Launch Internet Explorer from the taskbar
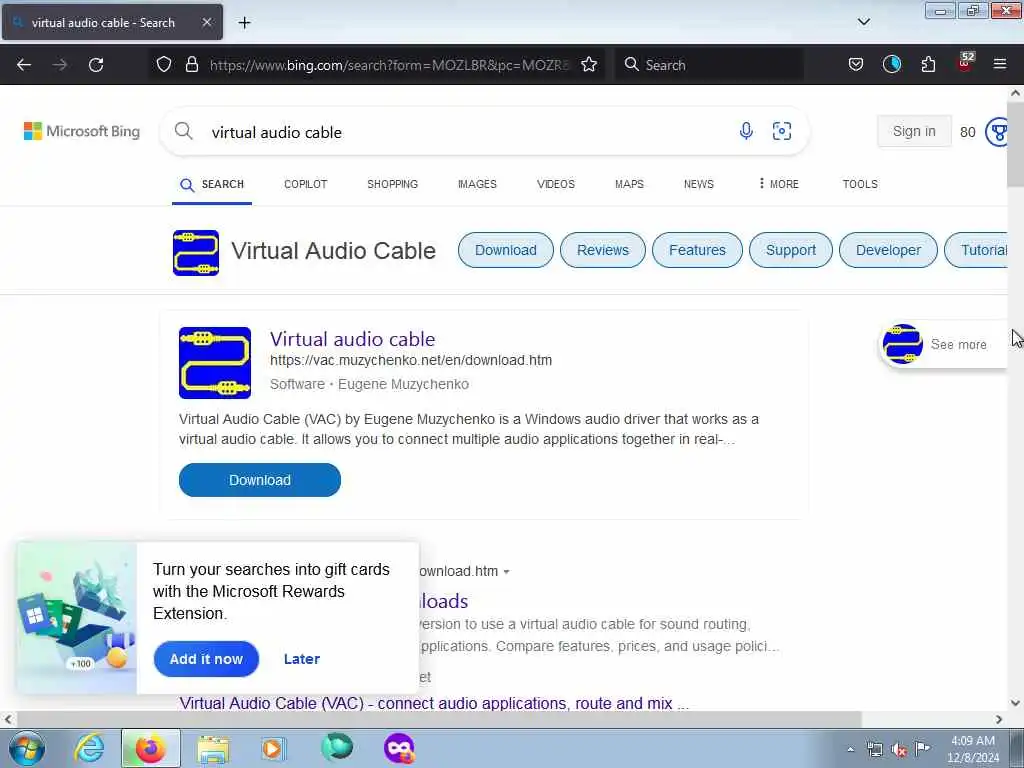 click(x=89, y=748)
